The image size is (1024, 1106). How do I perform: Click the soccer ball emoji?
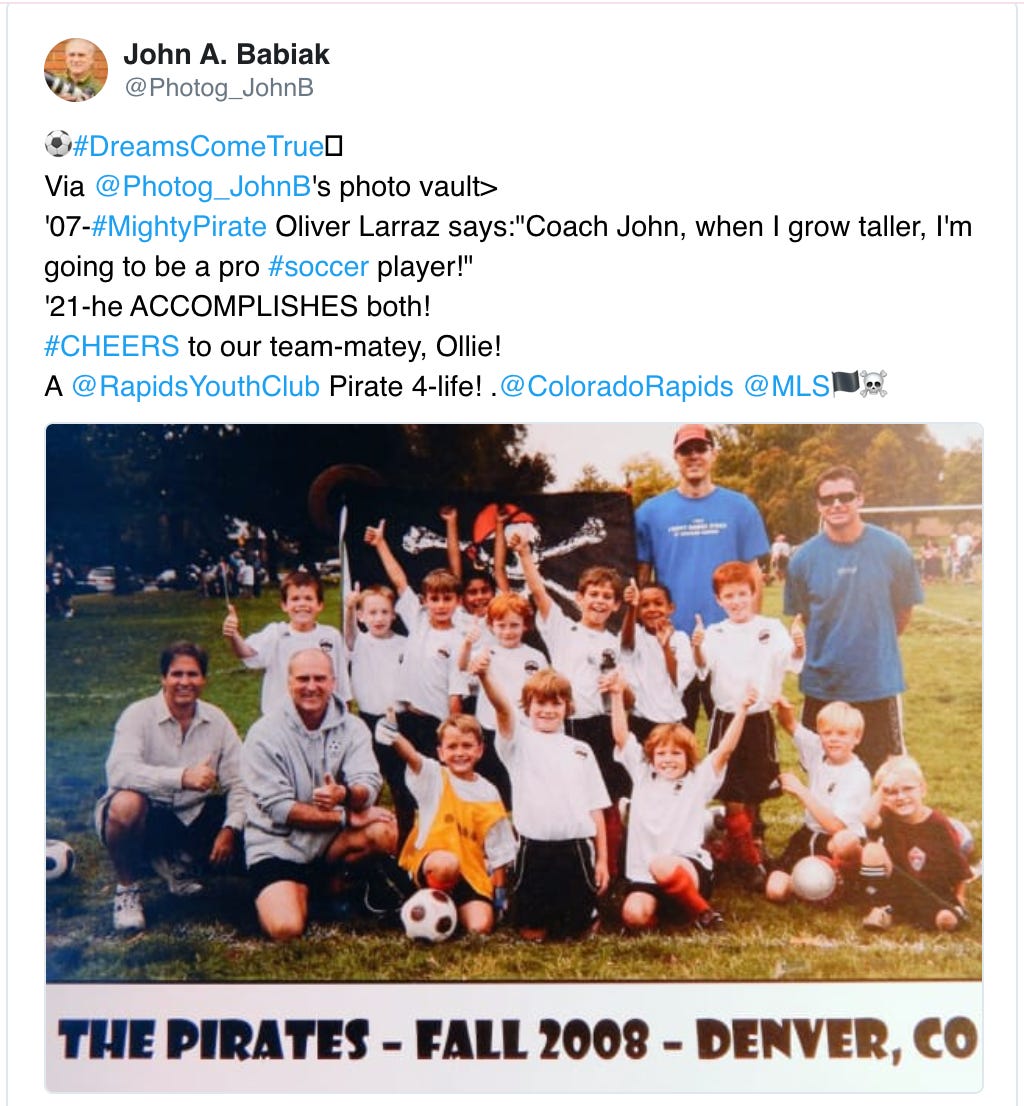pyautogui.click(x=57, y=144)
